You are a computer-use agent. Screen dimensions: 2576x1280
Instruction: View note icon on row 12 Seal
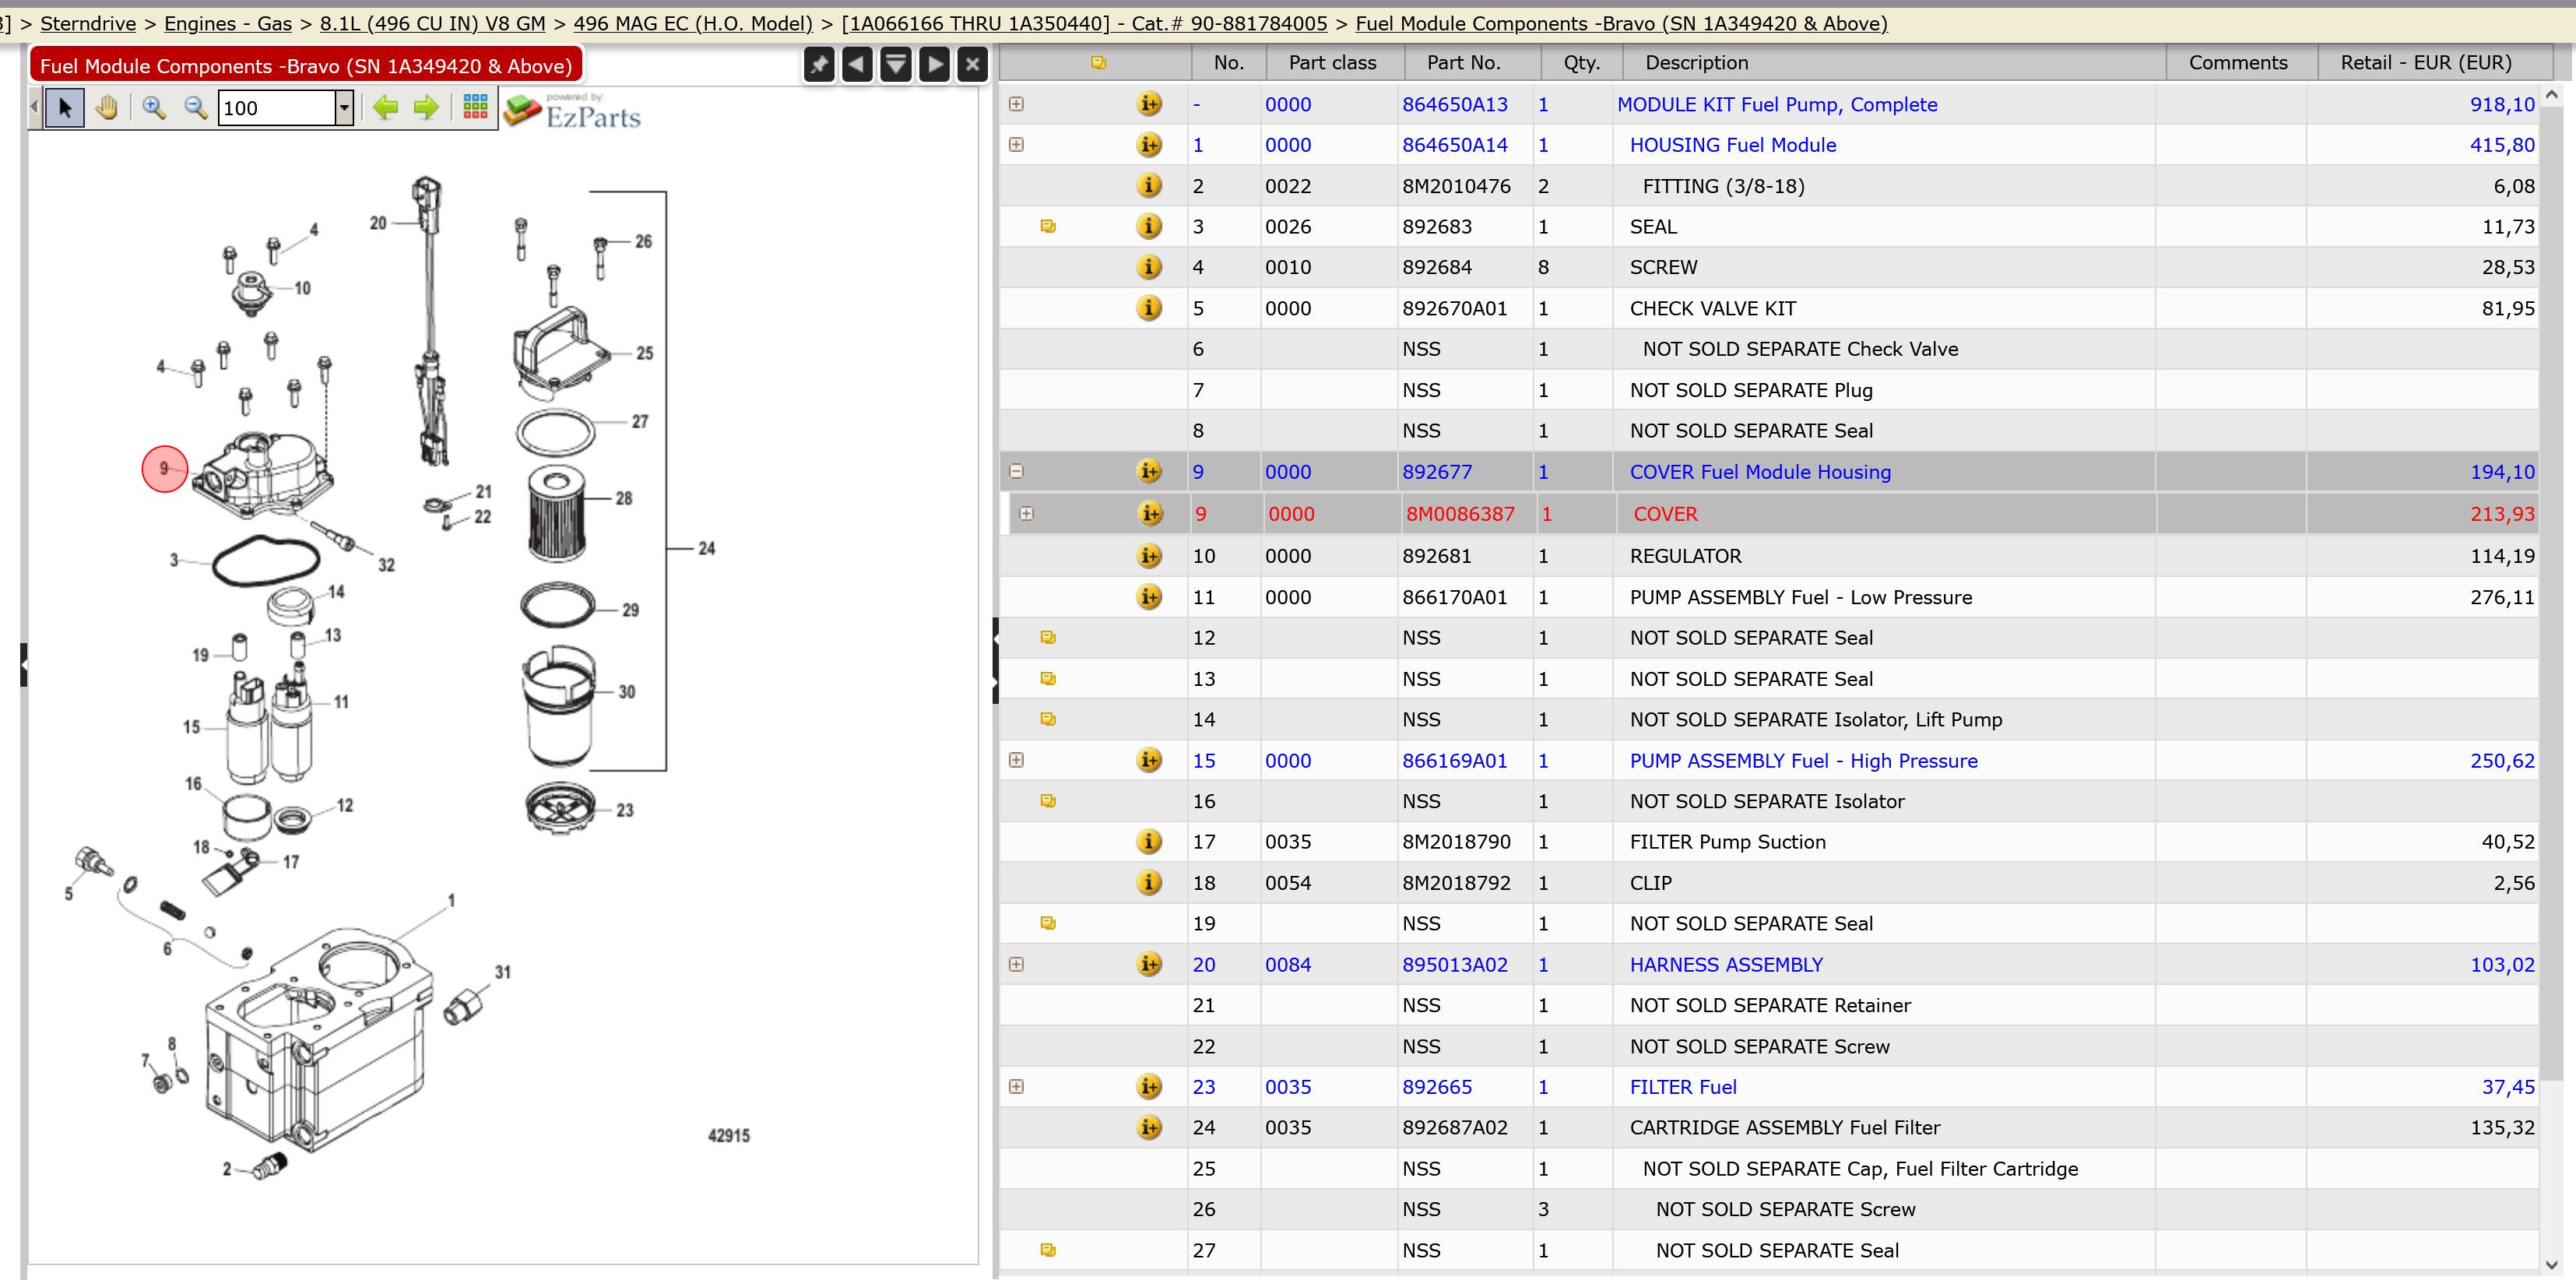click(1047, 637)
